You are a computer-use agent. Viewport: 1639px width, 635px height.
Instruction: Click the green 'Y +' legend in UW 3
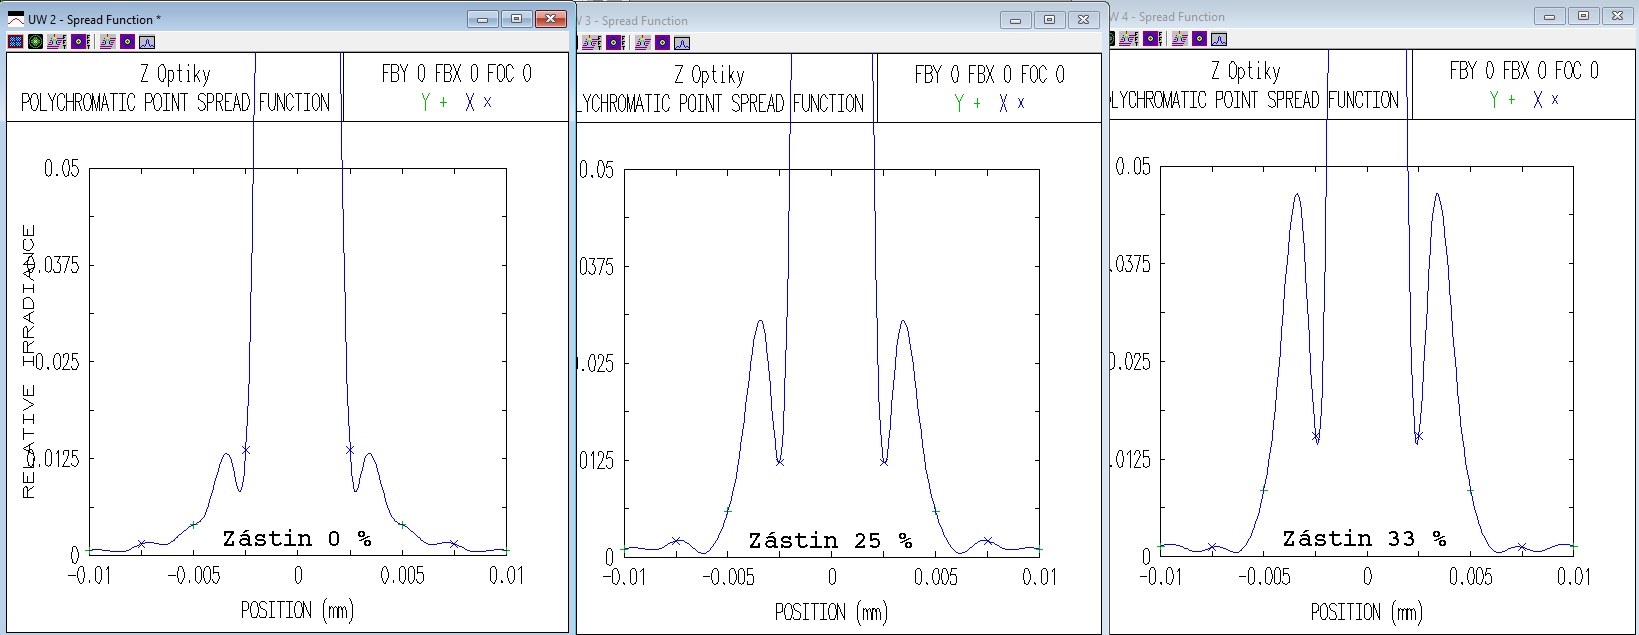[967, 103]
